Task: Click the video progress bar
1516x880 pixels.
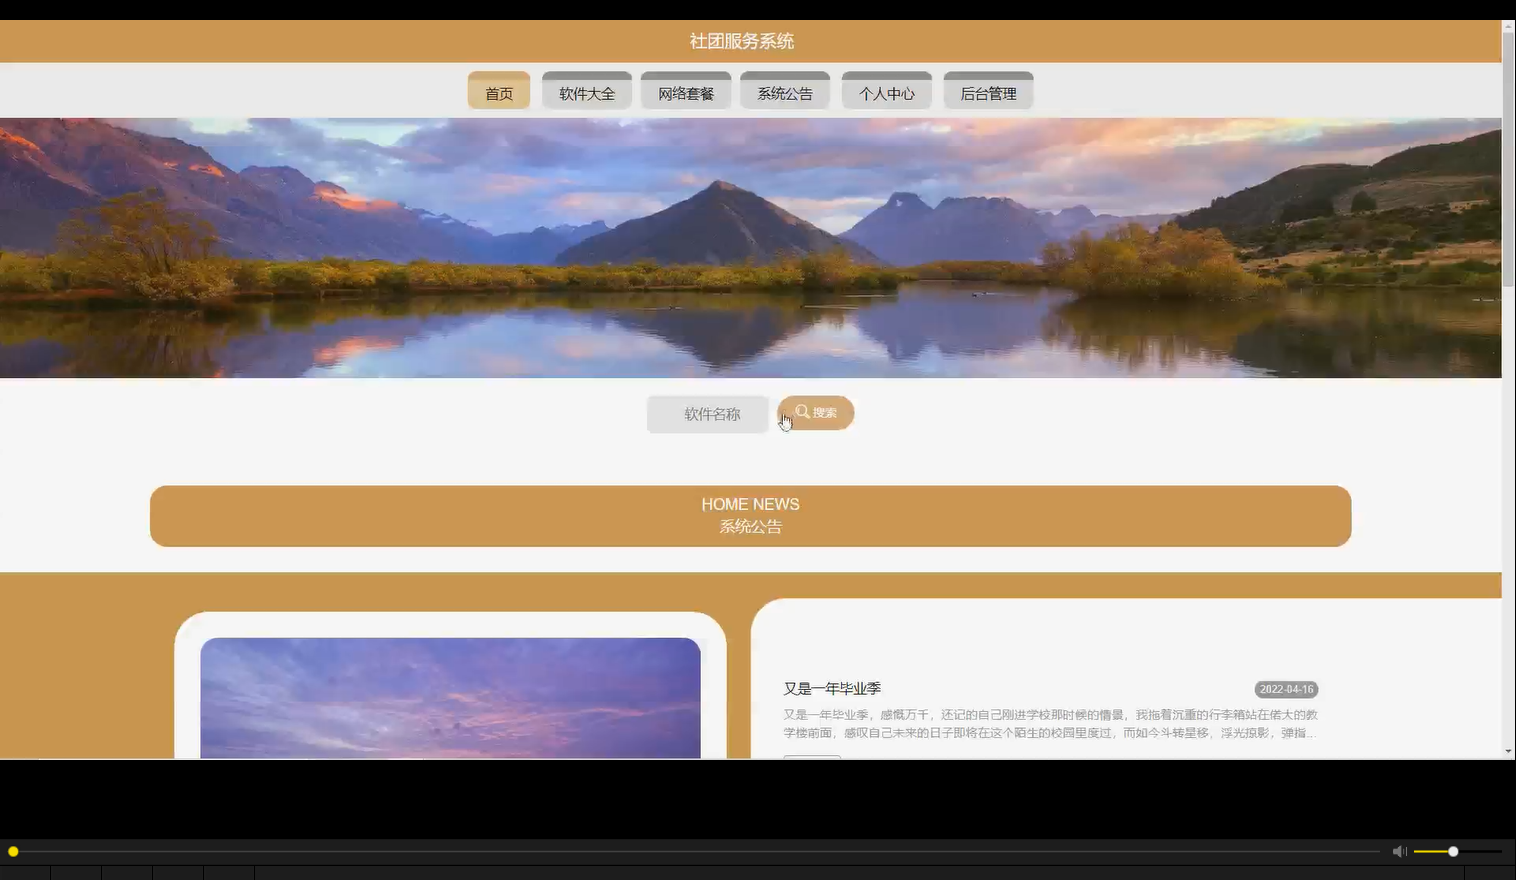Action: pyautogui.click(x=695, y=851)
